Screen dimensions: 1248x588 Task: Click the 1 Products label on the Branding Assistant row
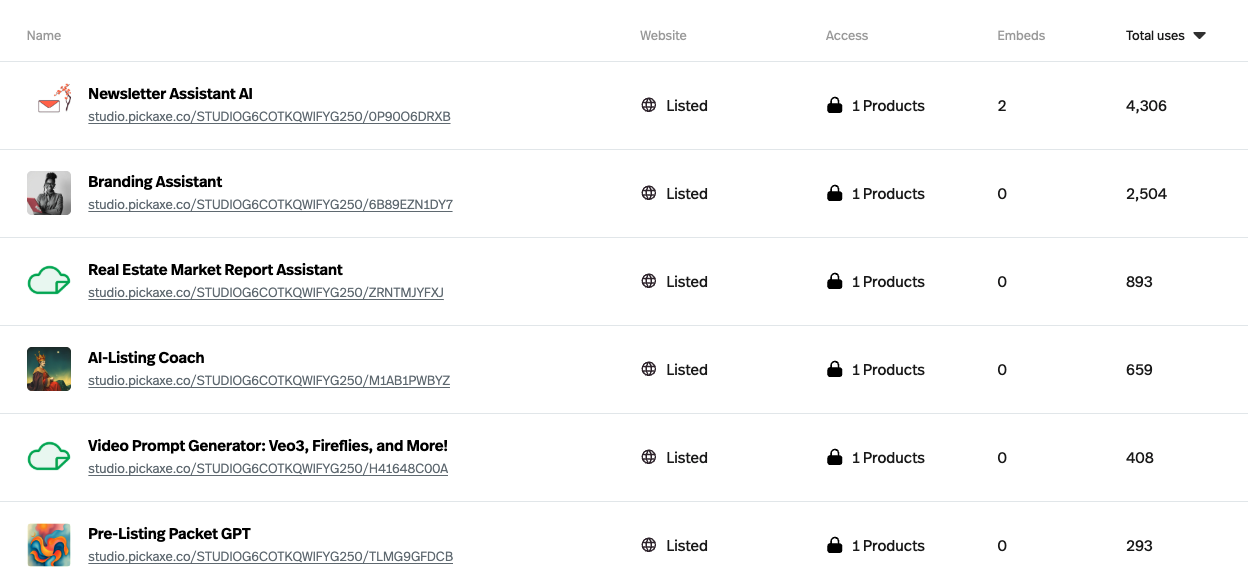887,193
